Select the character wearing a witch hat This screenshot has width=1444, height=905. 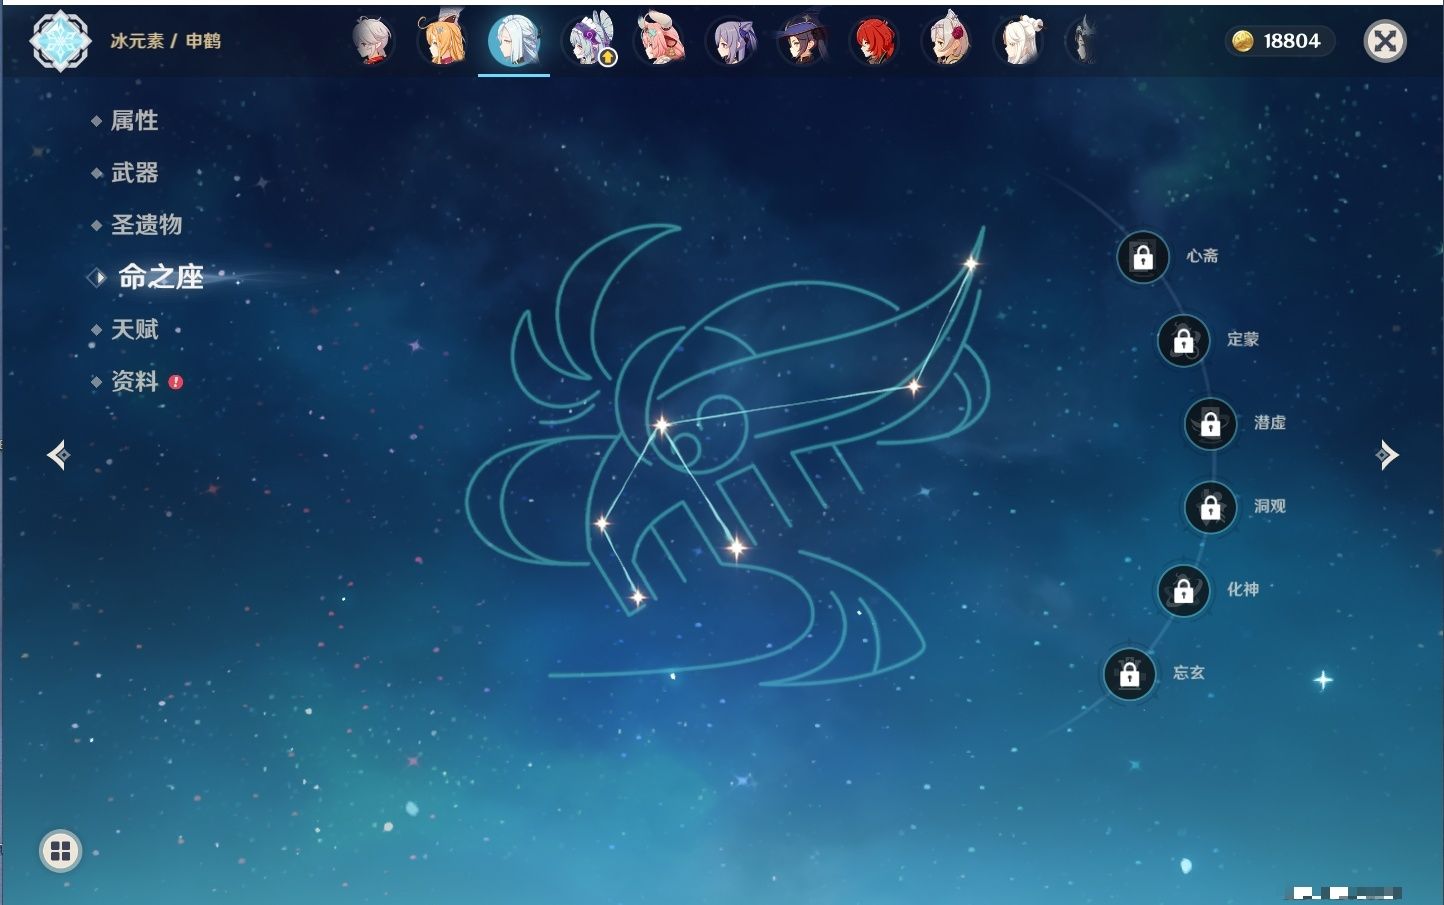tap(802, 41)
